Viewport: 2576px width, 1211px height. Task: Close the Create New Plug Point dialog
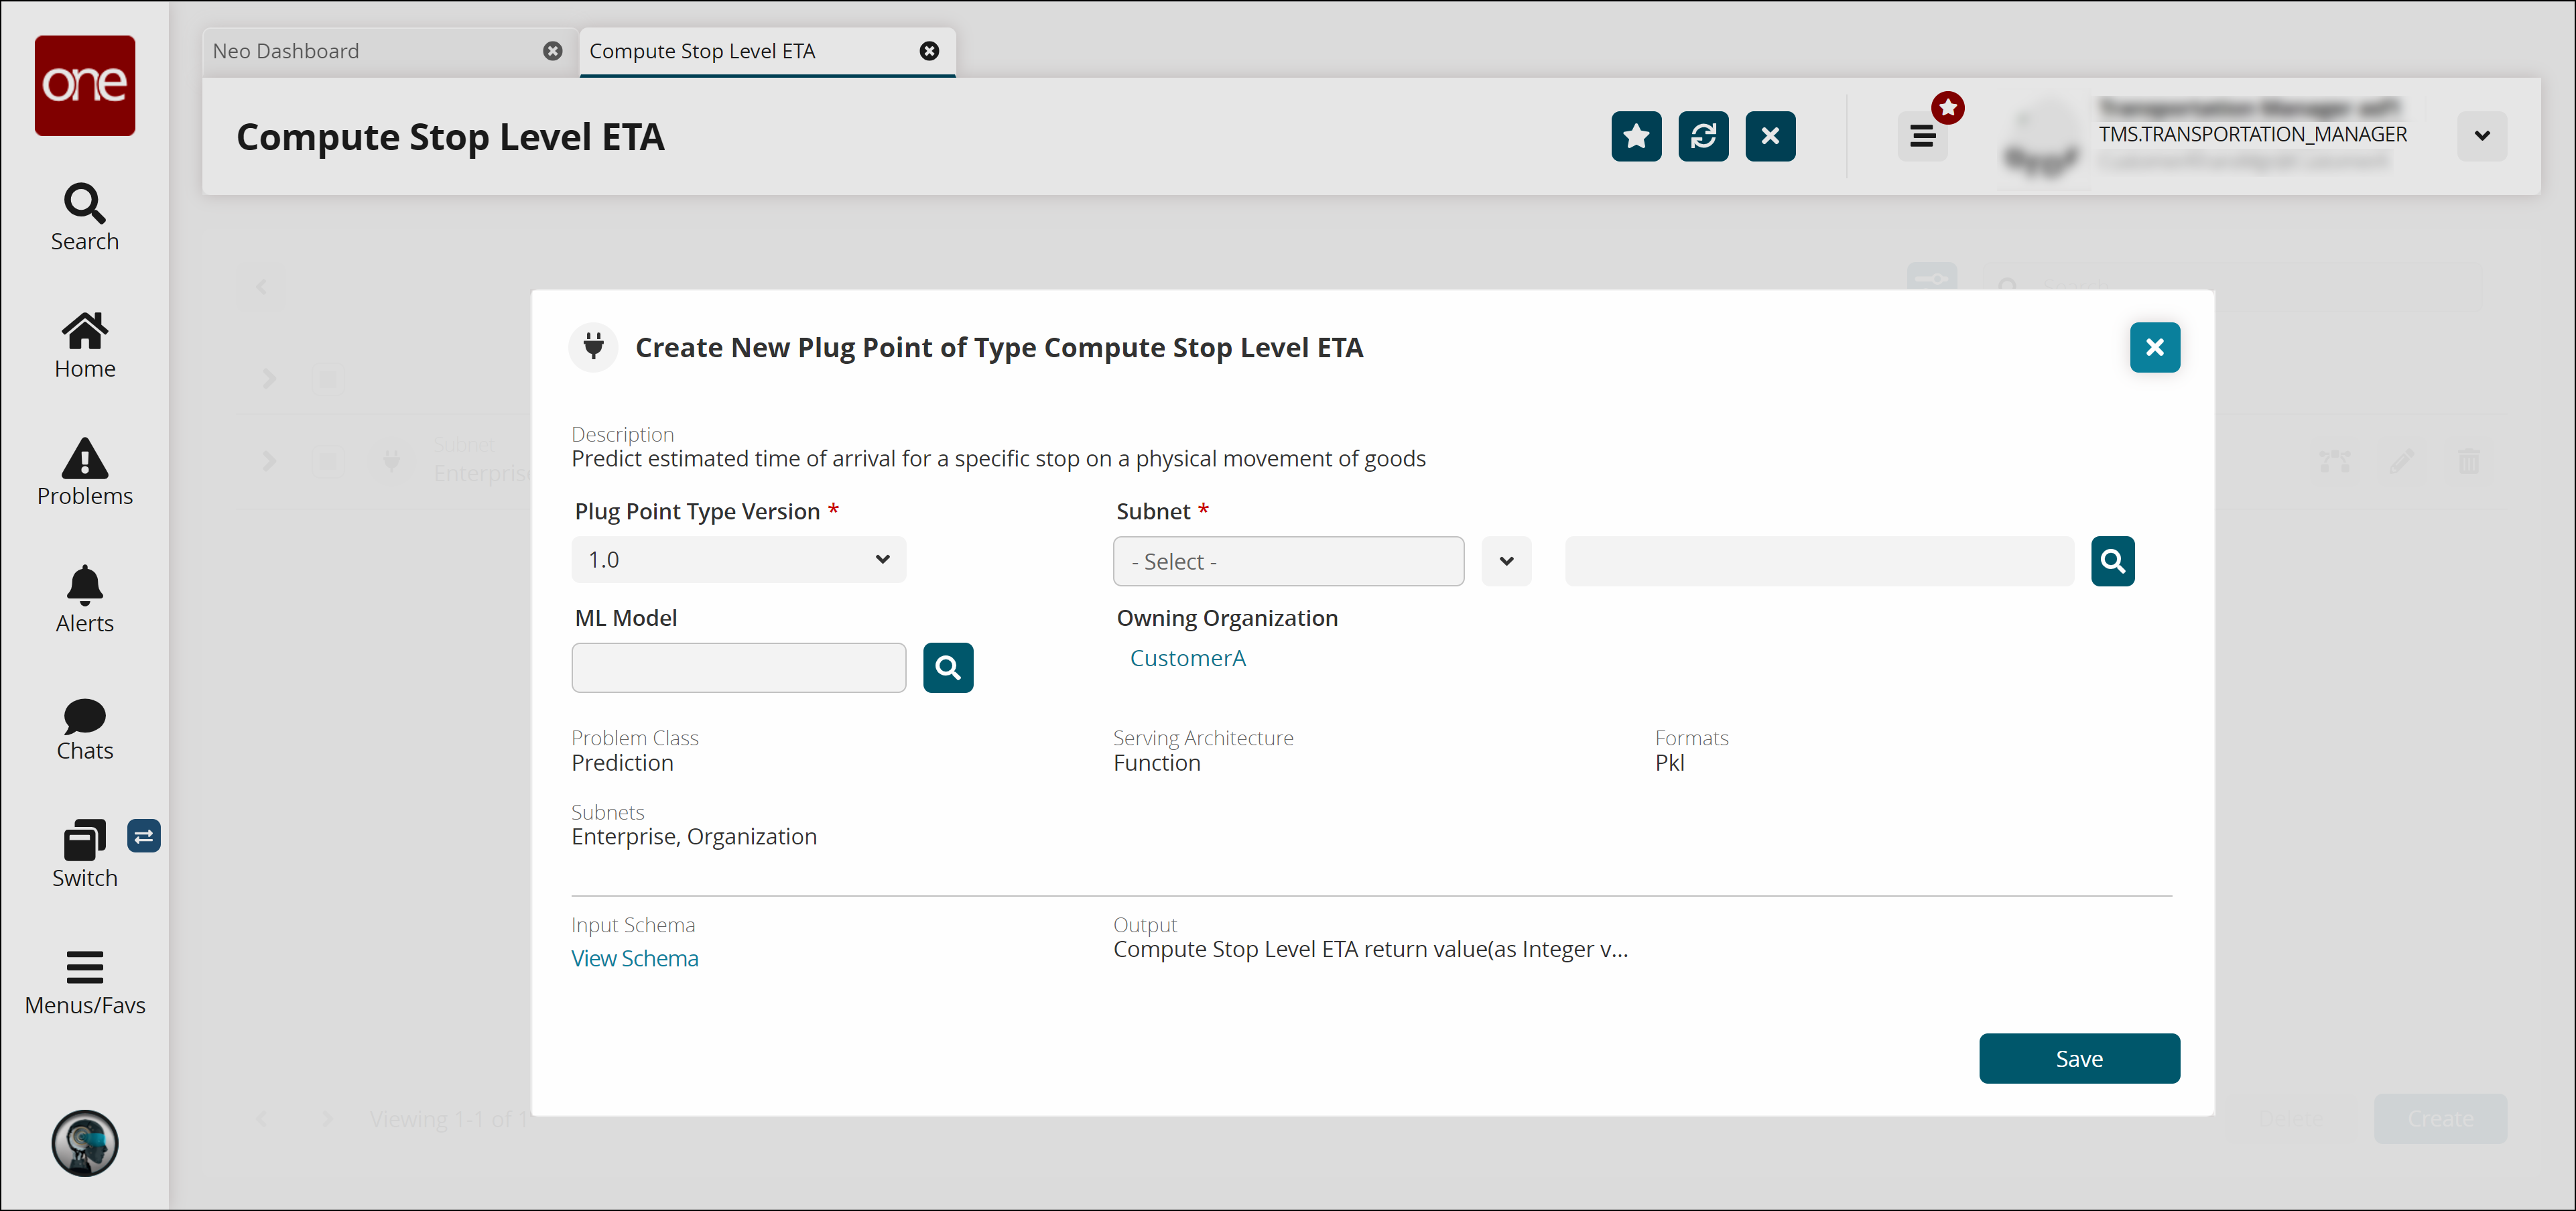click(2155, 346)
